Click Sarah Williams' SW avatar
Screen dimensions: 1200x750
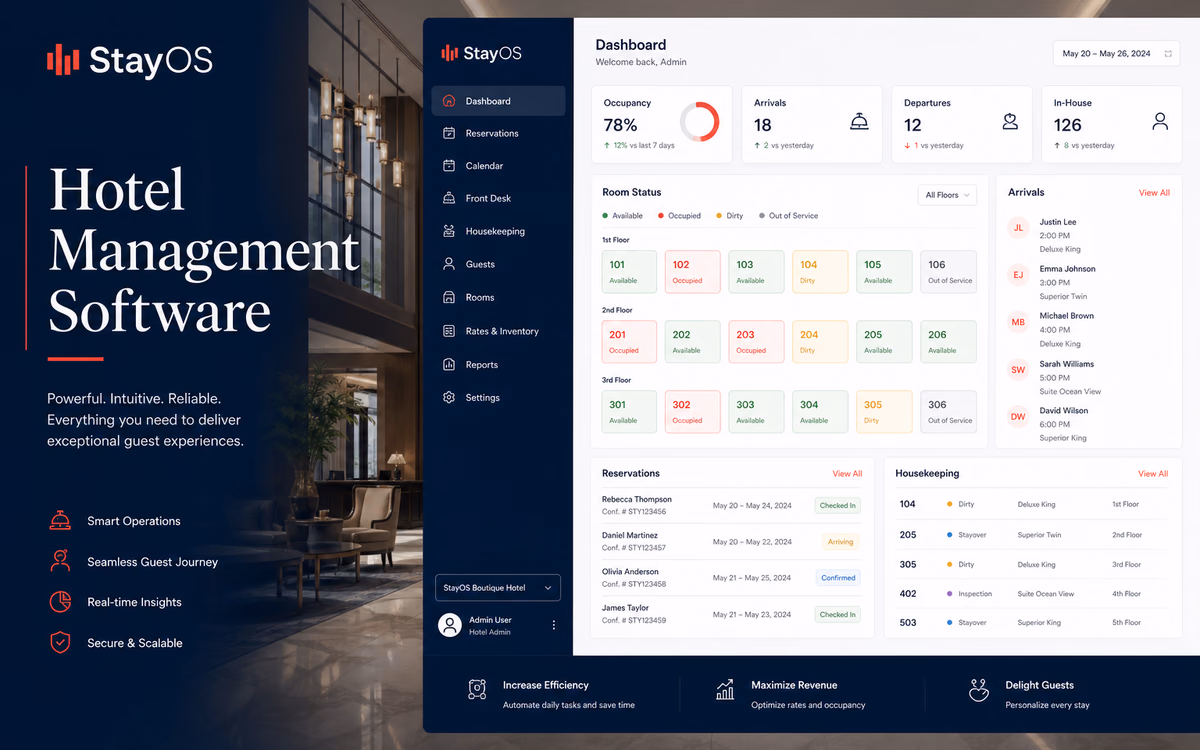pos(1018,370)
